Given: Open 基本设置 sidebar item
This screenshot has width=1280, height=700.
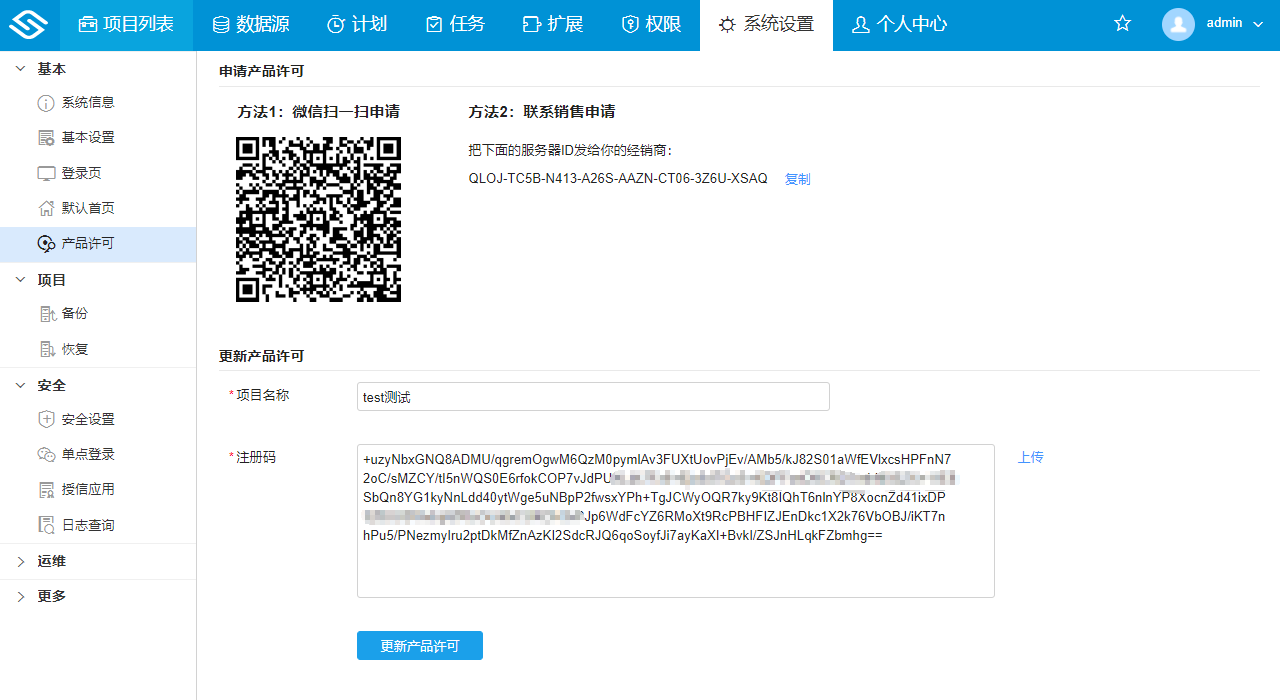Looking at the screenshot, I should (x=87, y=137).
